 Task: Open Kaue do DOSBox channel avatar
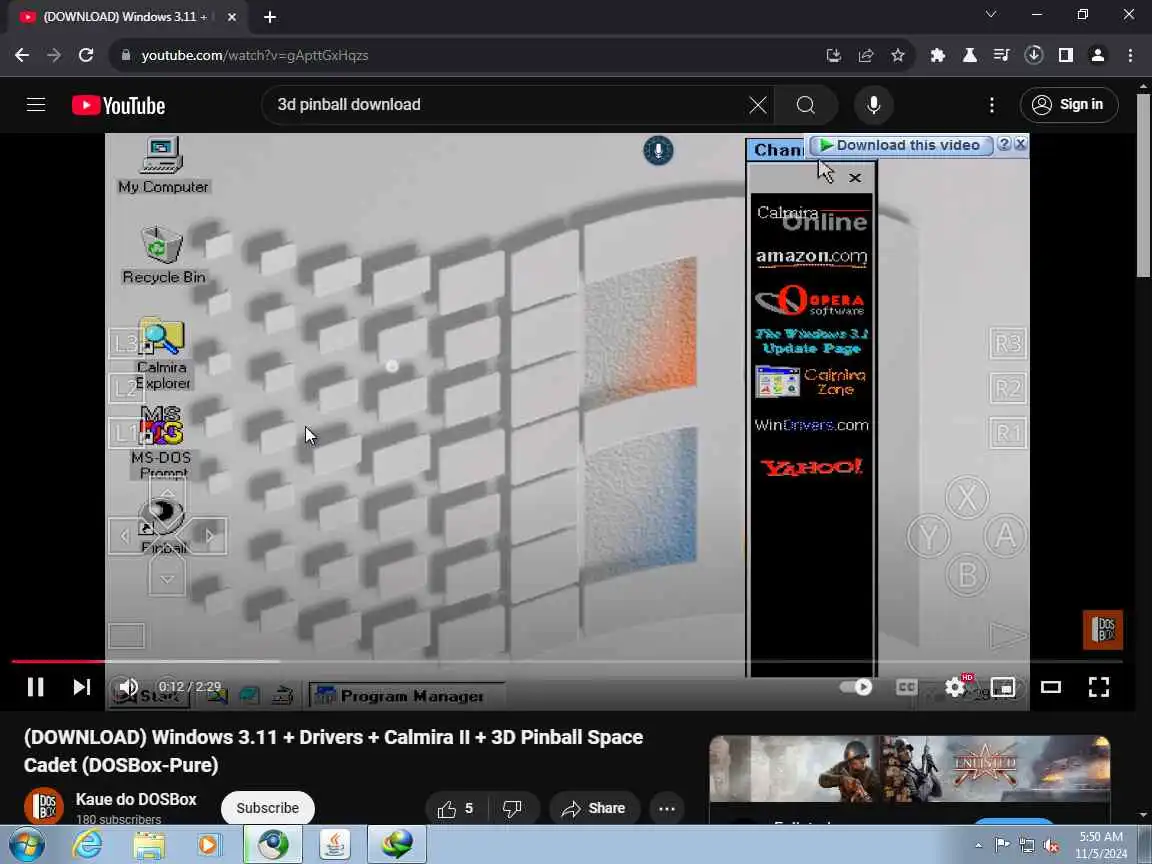[44, 806]
